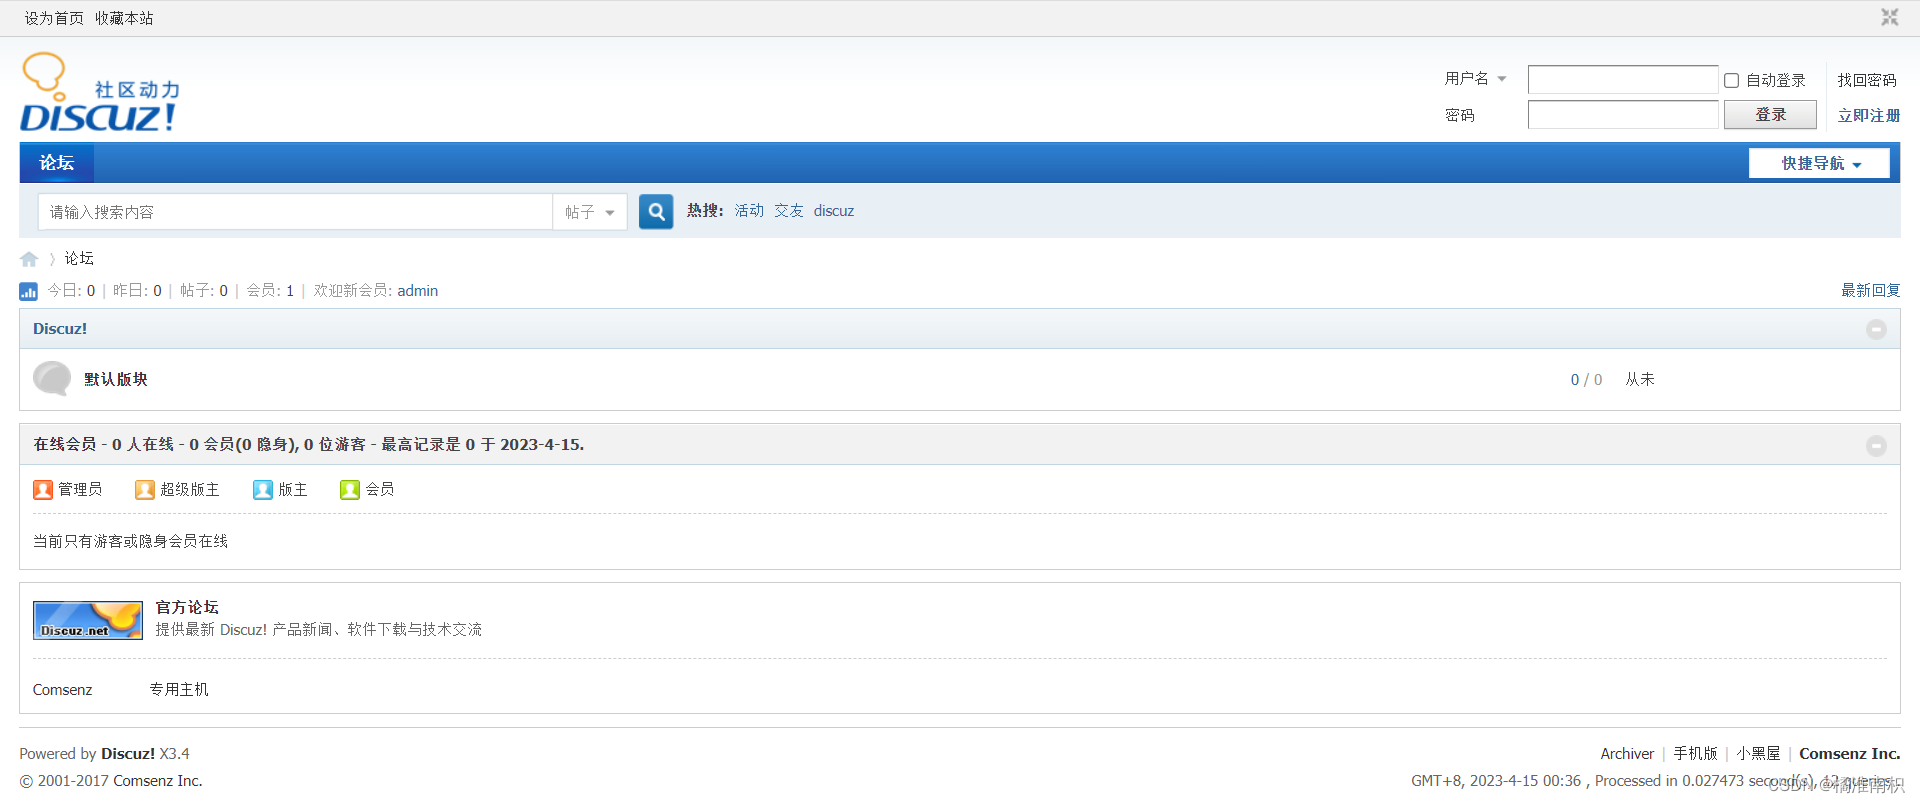Go to home via house breadcrumb icon
The height and width of the screenshot is (803, 1920).
[x=29, y=259]
